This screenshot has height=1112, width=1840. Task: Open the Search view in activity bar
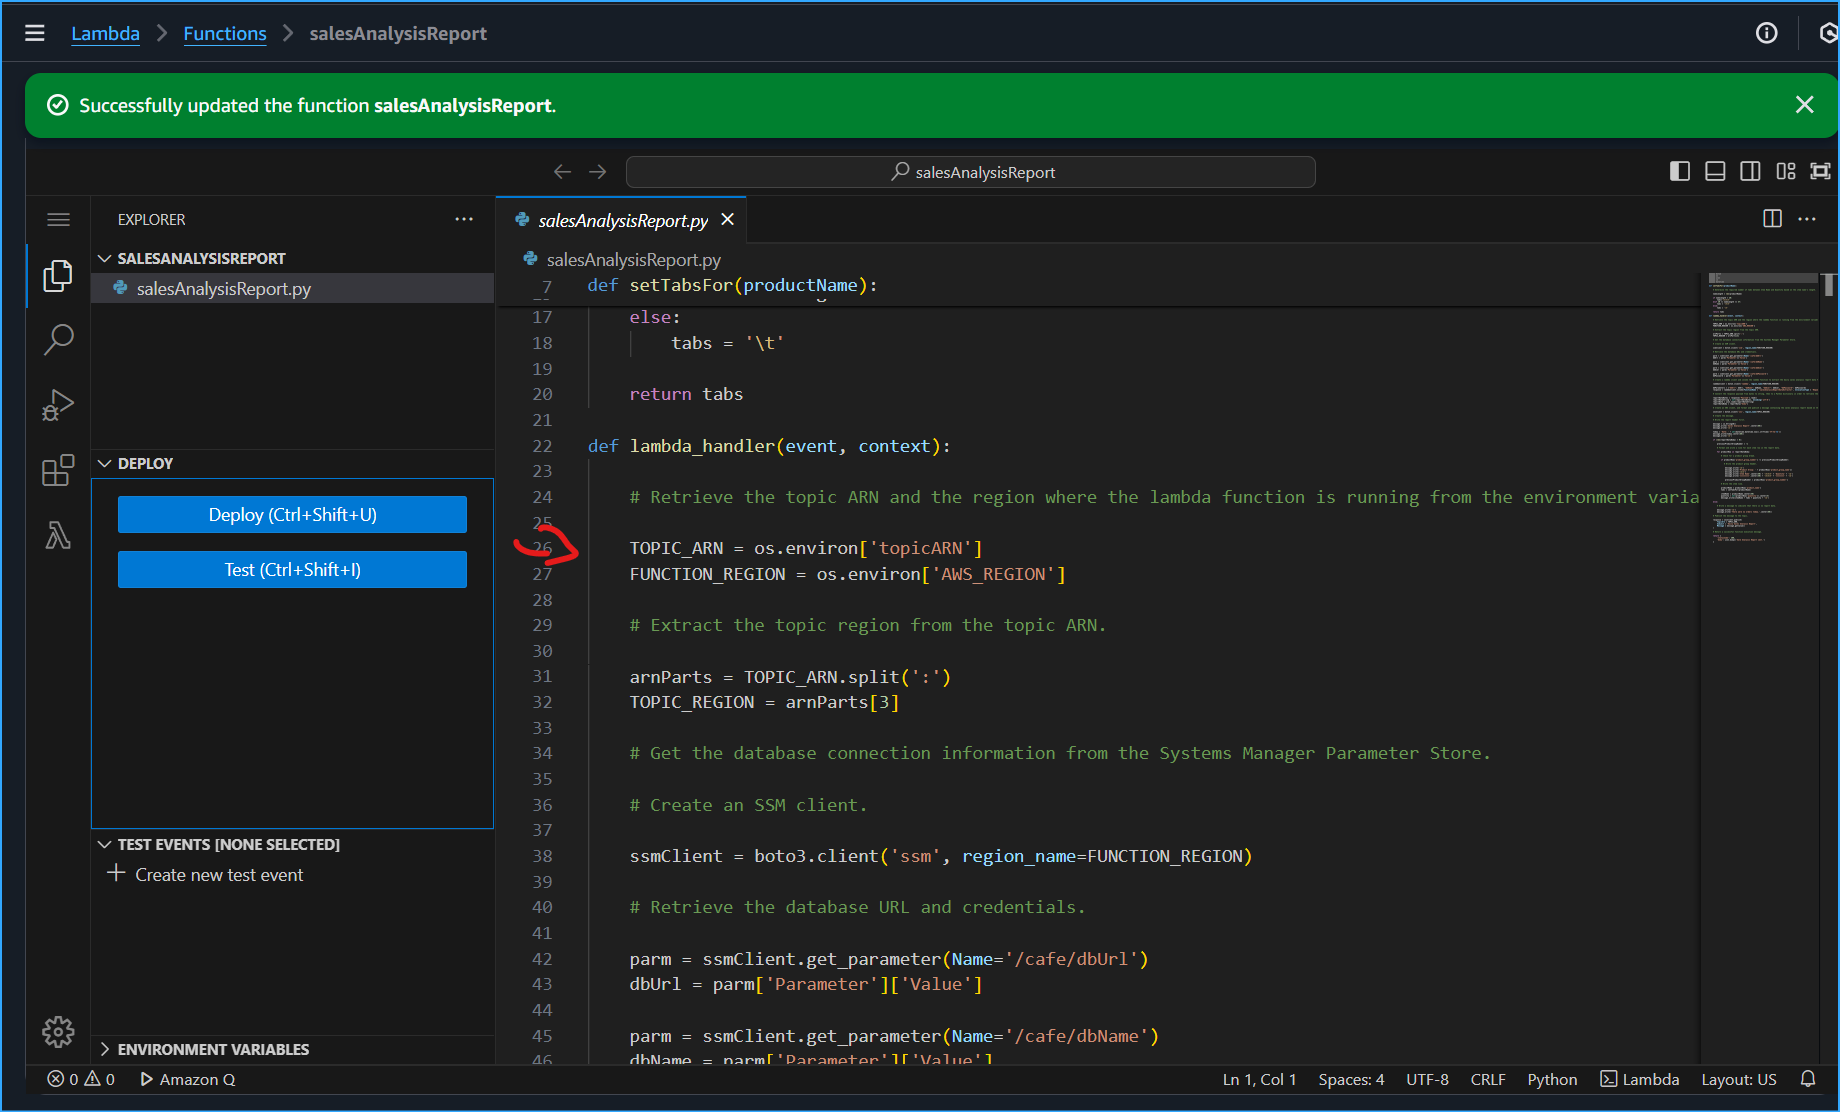pos(58,340)
